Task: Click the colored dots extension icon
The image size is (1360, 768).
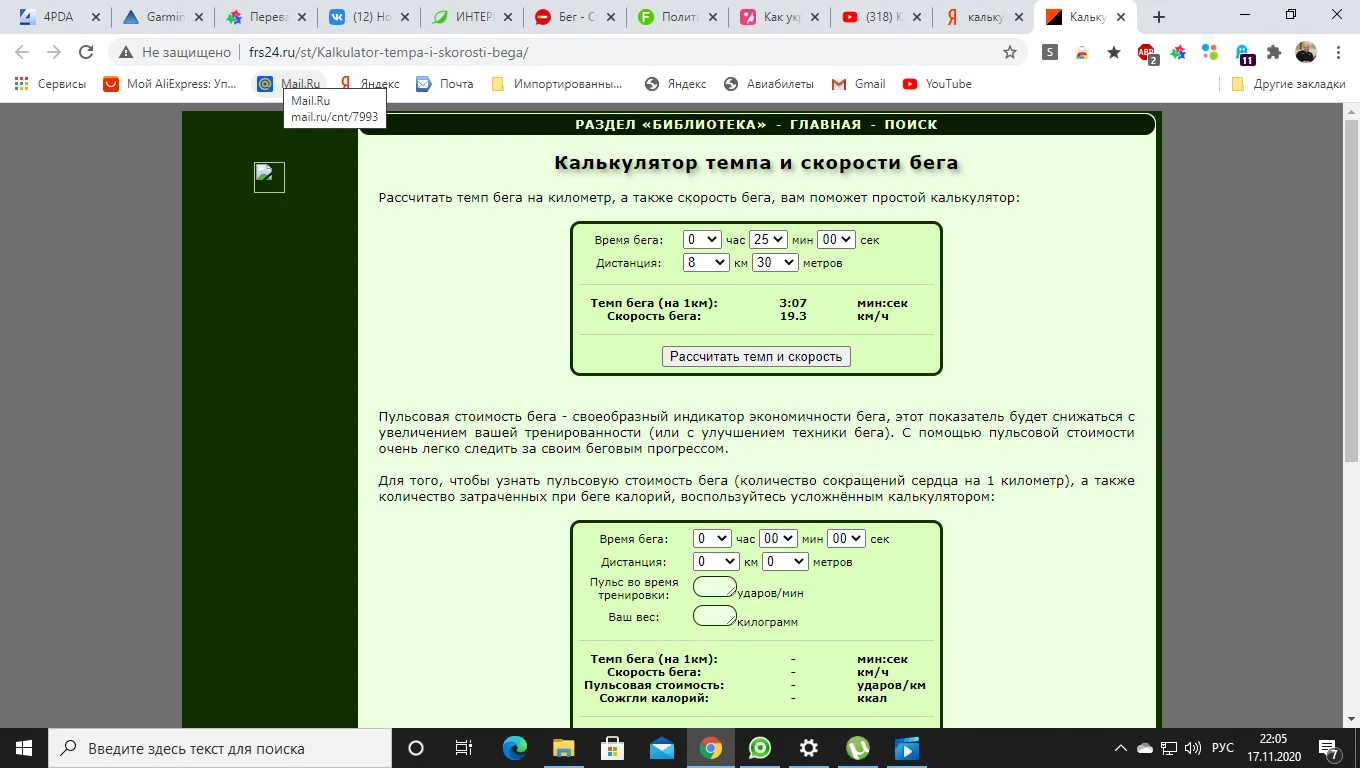Action: [x=1210, y=53]
